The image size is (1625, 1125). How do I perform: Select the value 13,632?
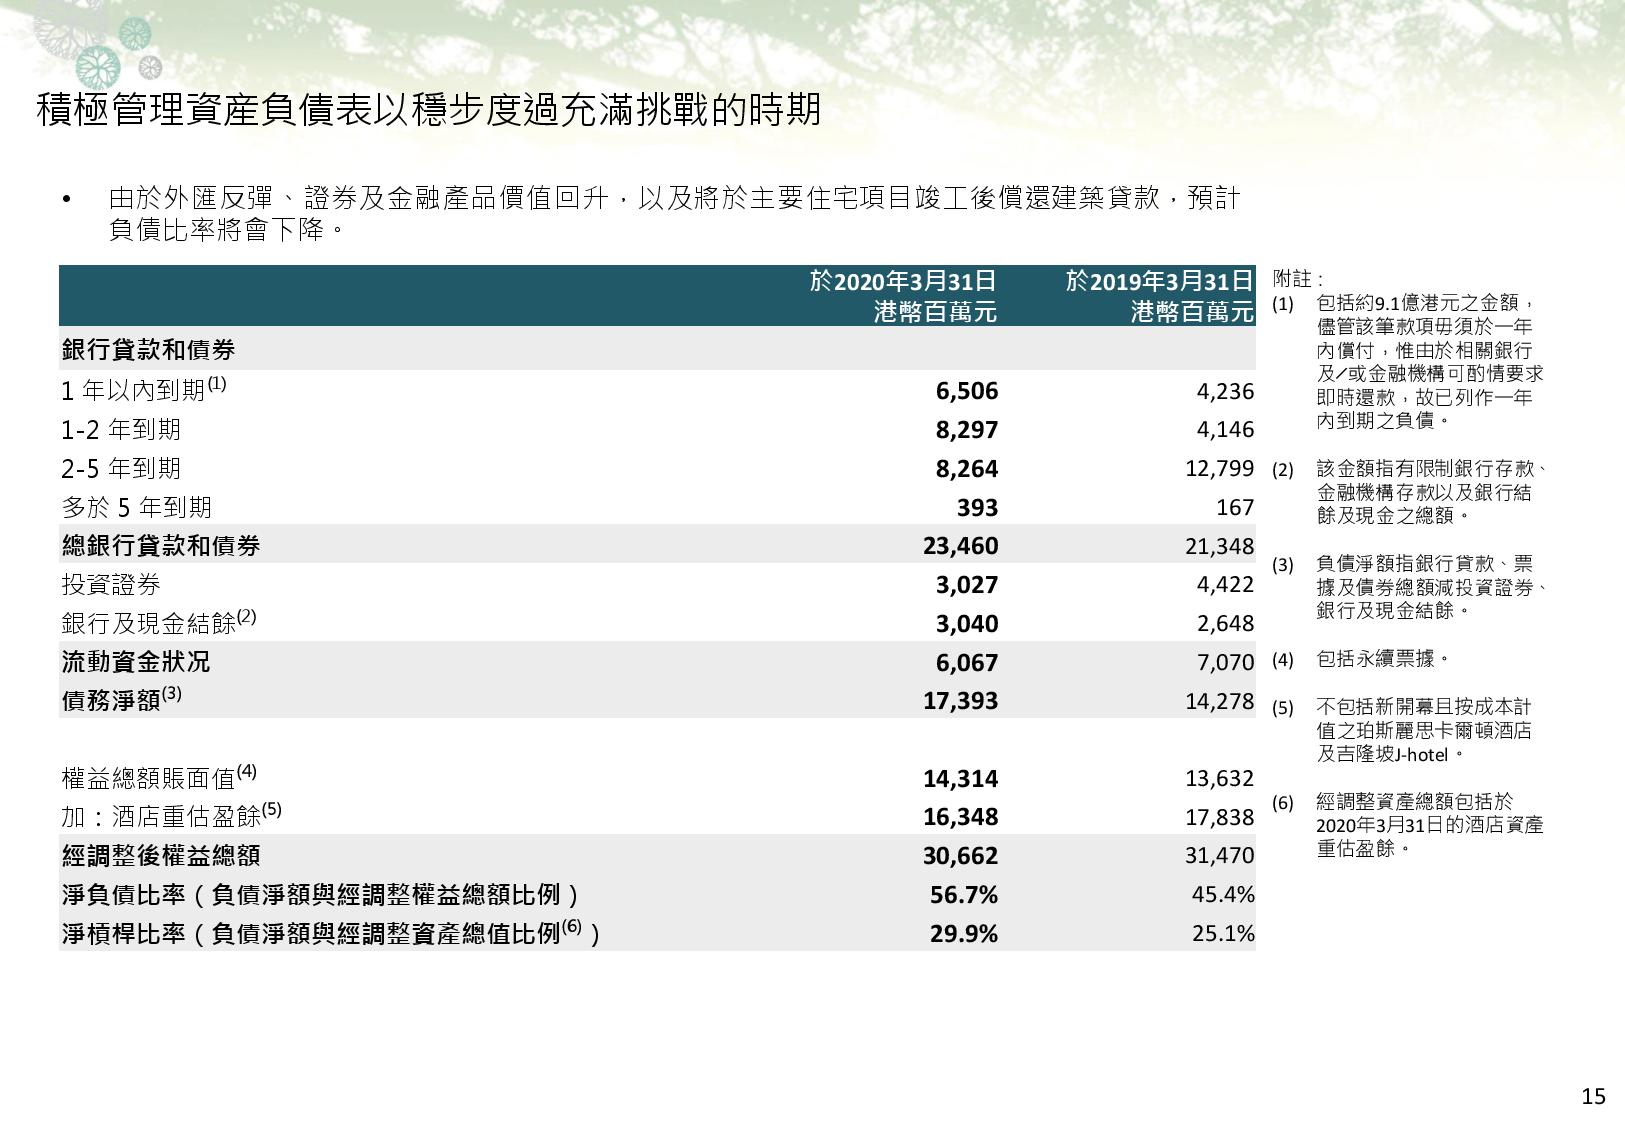[1220, 778]
